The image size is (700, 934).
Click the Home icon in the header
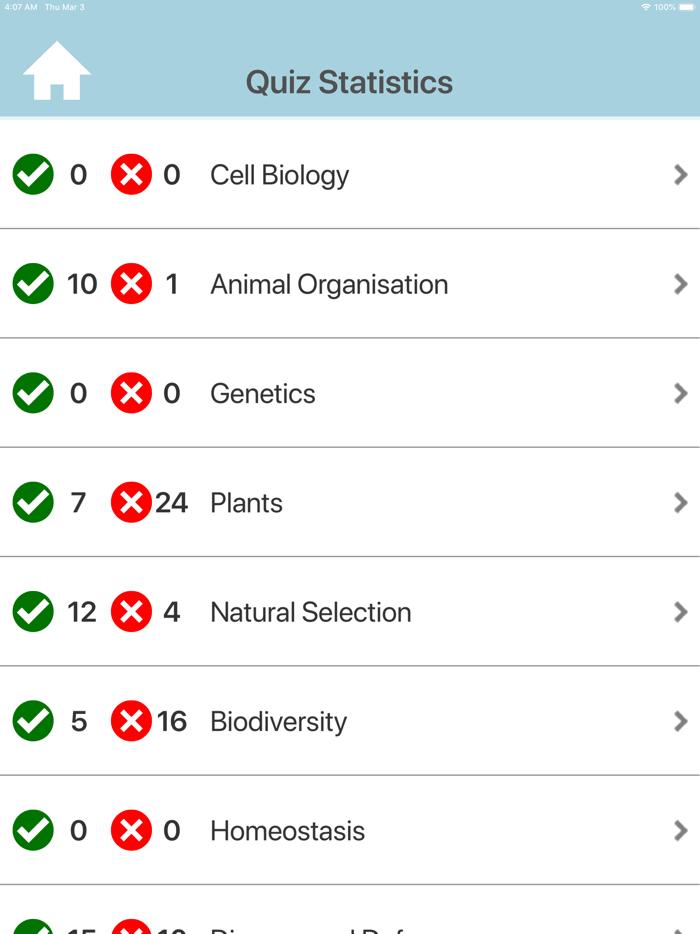[57, 70]
